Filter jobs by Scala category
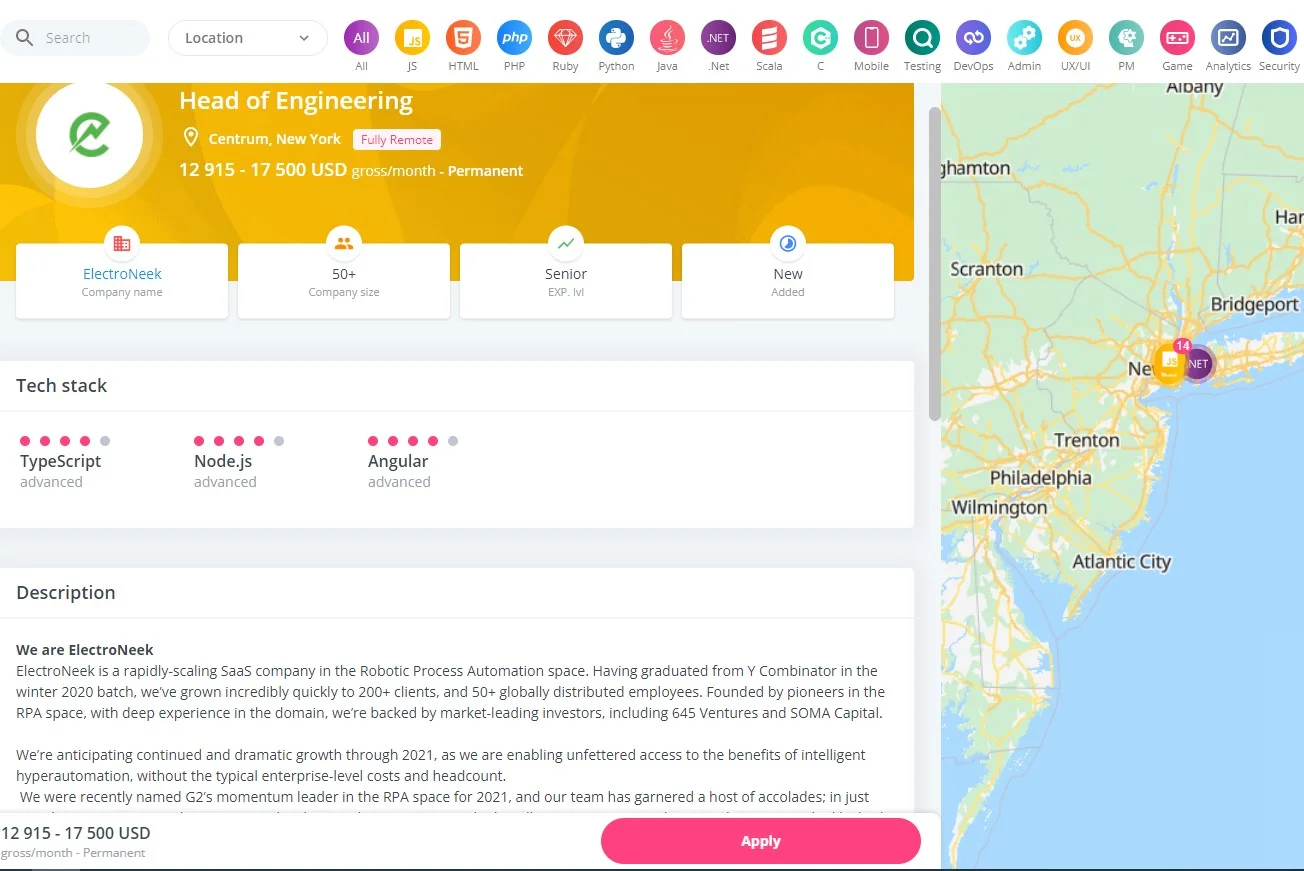1304x871 pixels. tap(769, 38)
